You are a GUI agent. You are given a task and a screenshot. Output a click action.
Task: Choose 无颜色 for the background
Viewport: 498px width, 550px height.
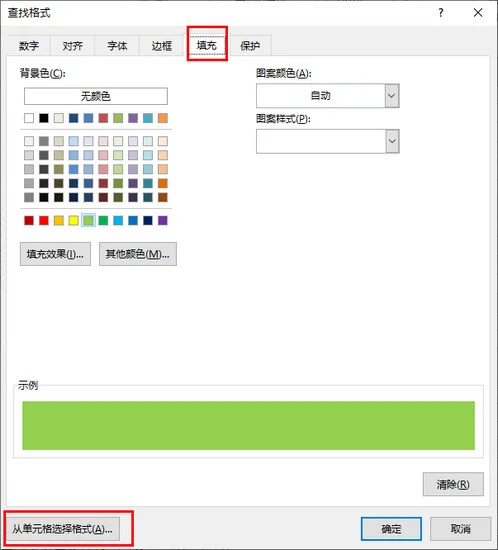coord(96,96)
